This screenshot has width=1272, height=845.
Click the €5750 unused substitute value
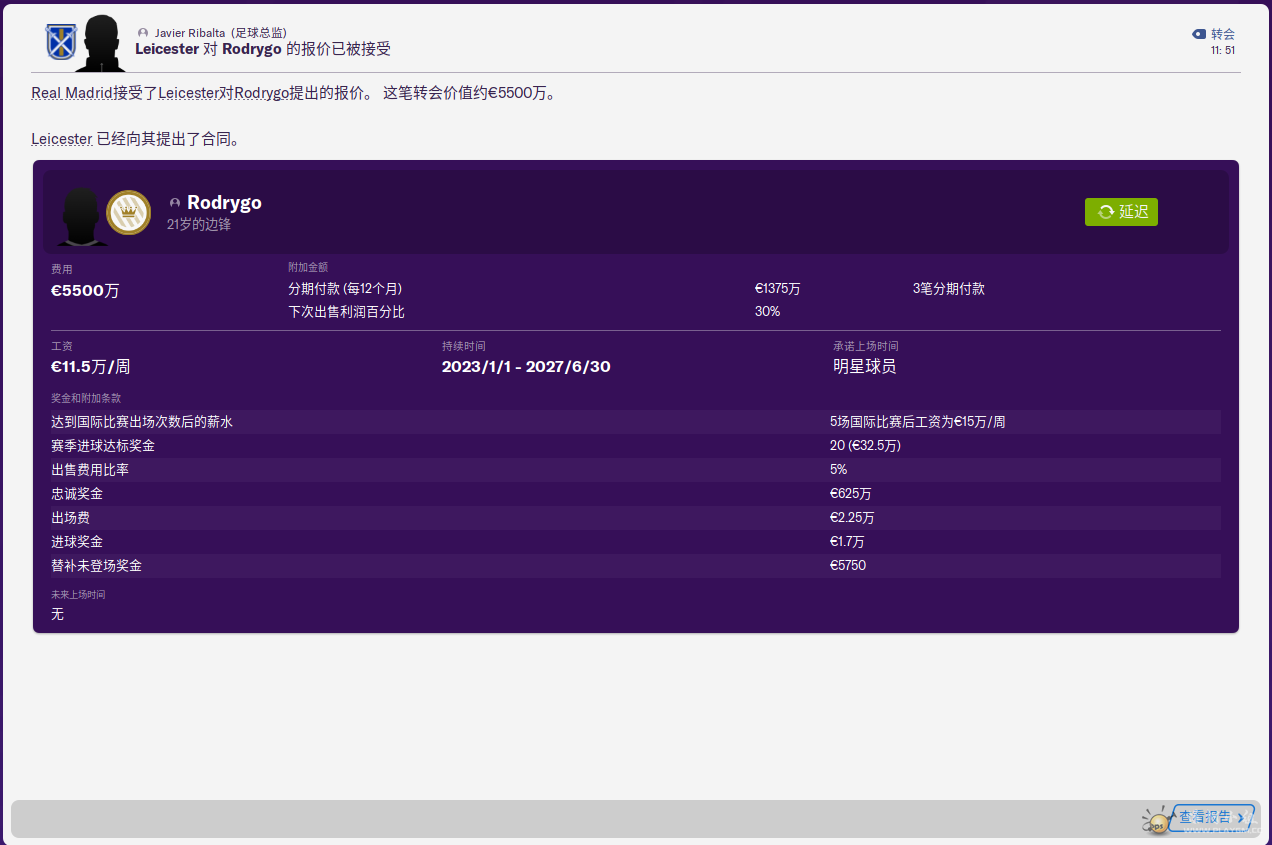(848, 566)
